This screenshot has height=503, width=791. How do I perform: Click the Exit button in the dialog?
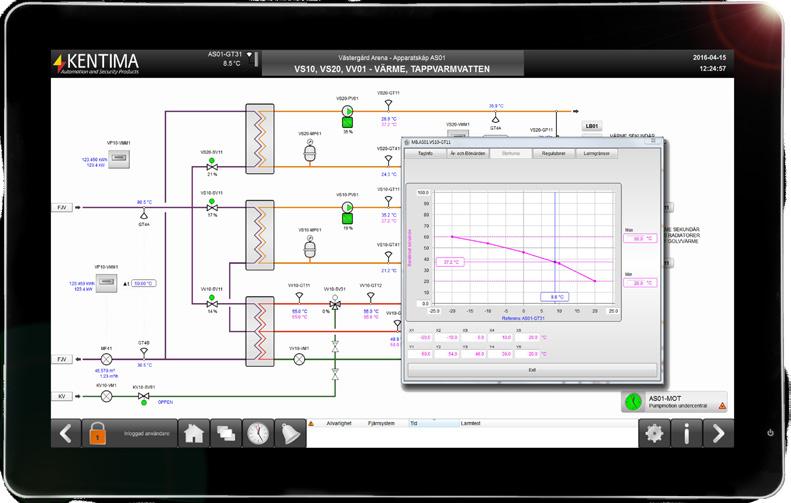click(x=532, y=370)
